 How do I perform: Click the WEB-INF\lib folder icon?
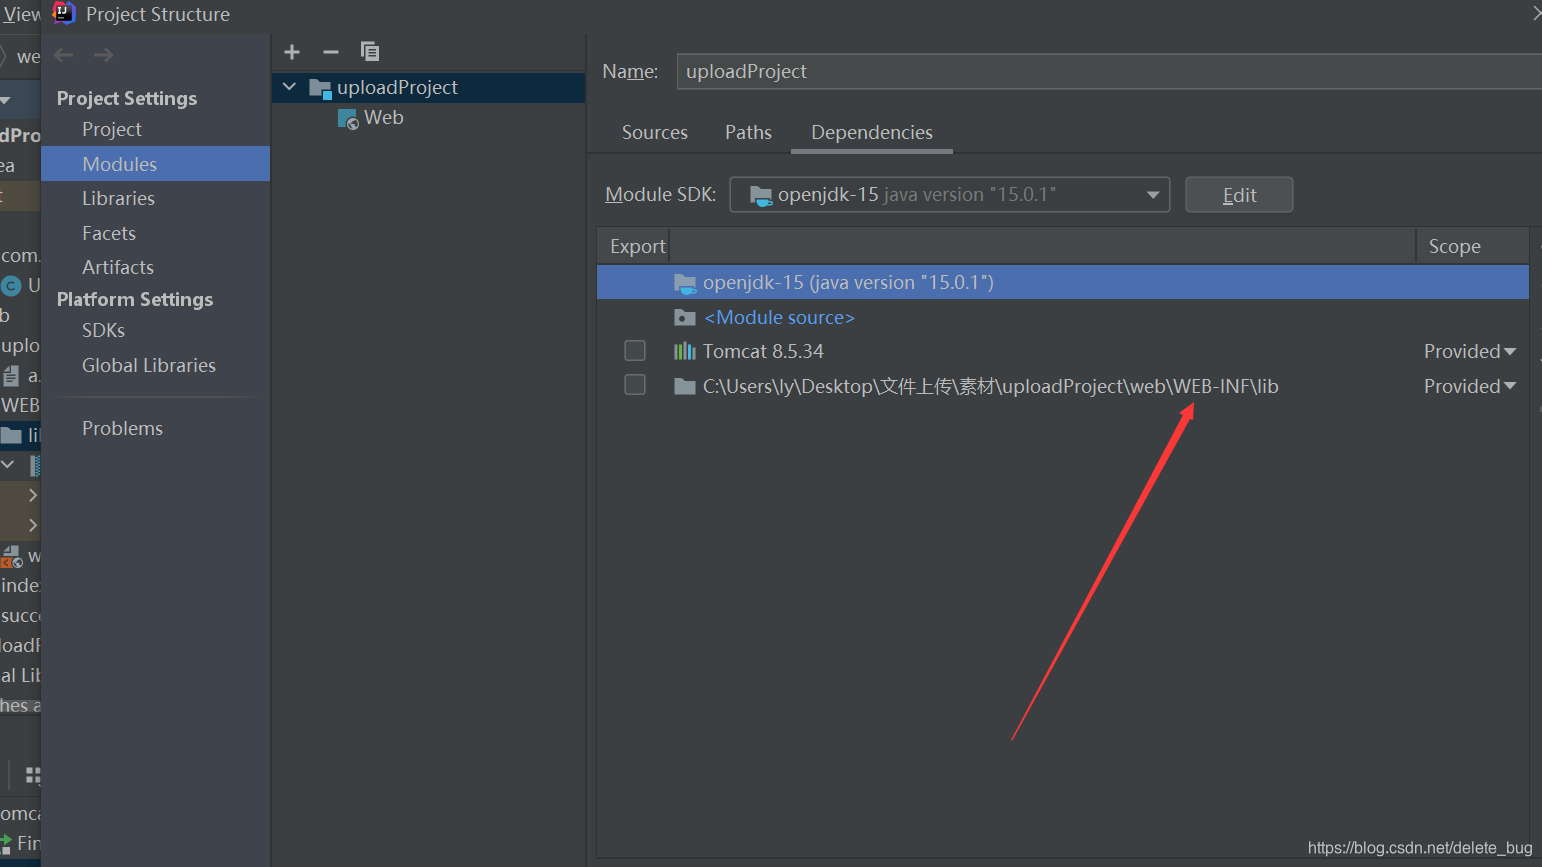(x=685, y=386)
